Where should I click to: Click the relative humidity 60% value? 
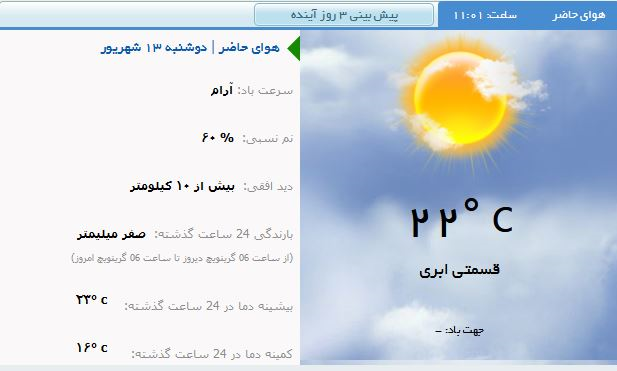(x=218, y=138)
